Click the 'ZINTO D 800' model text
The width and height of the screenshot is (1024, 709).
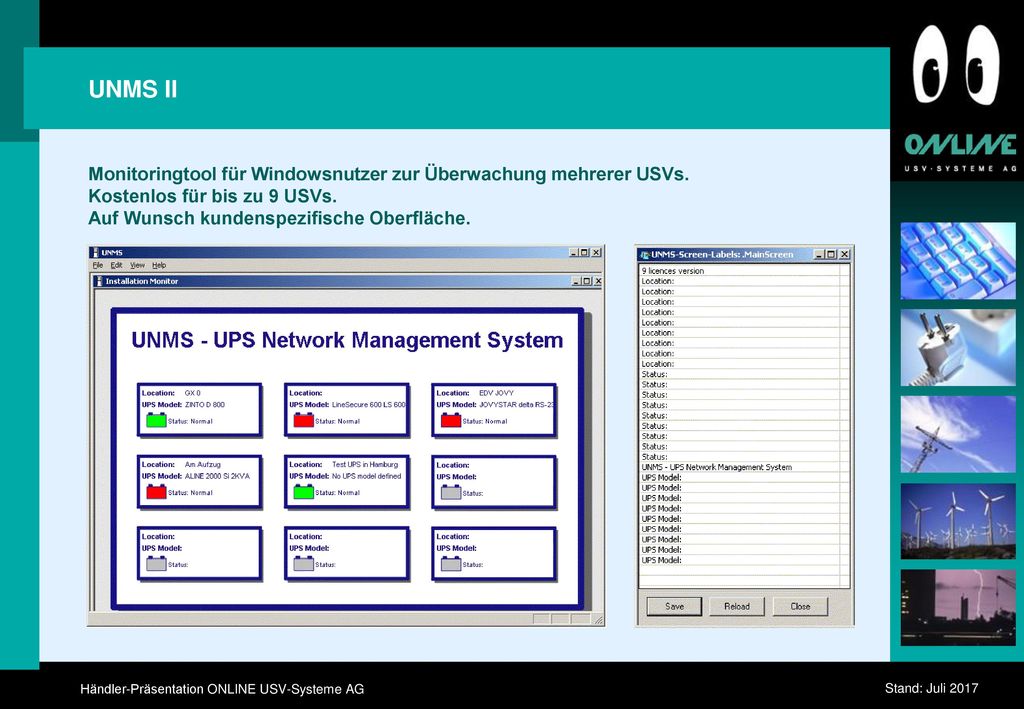(204, 405)
